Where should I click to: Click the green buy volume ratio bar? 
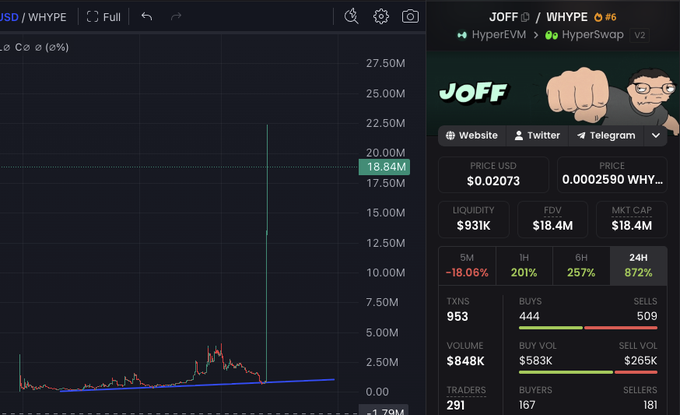pyautogui.click(x=566, y=372)
